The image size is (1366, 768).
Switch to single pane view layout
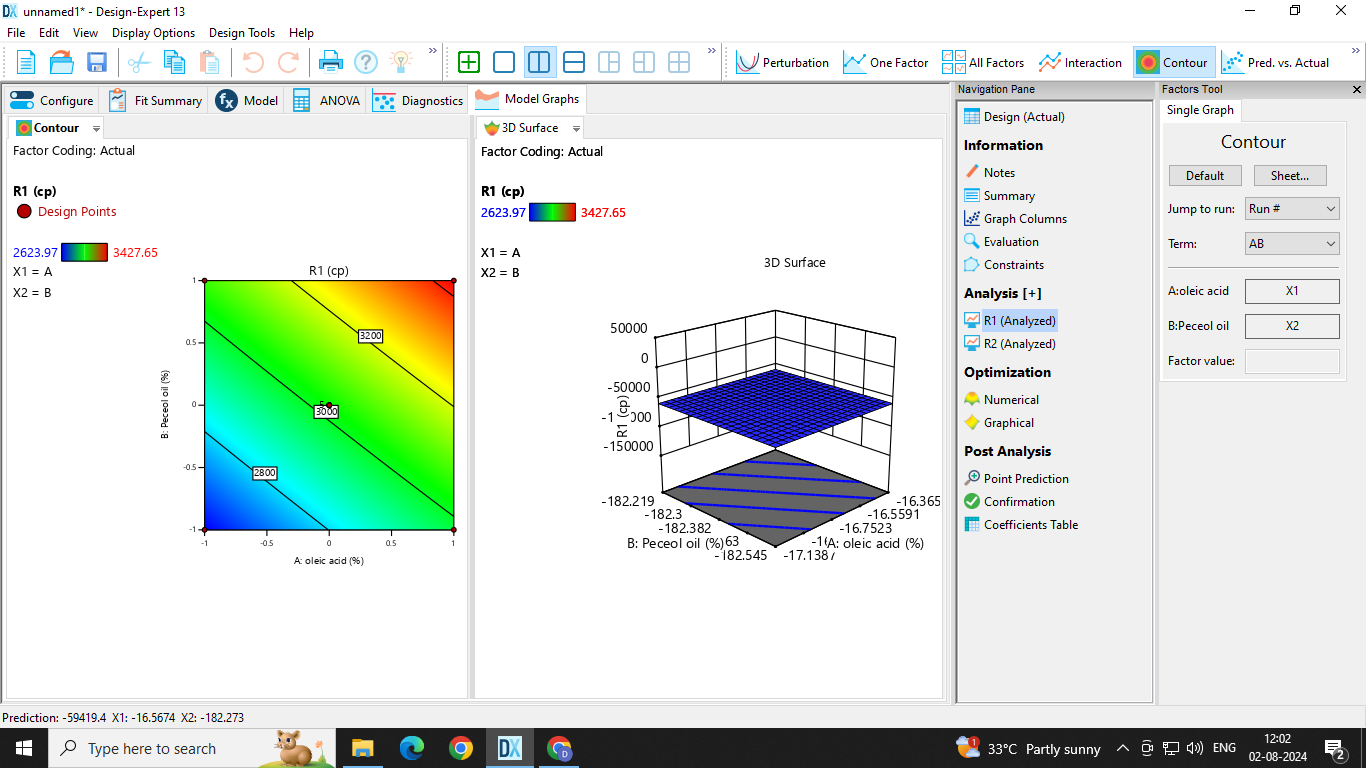click(504, 62)
